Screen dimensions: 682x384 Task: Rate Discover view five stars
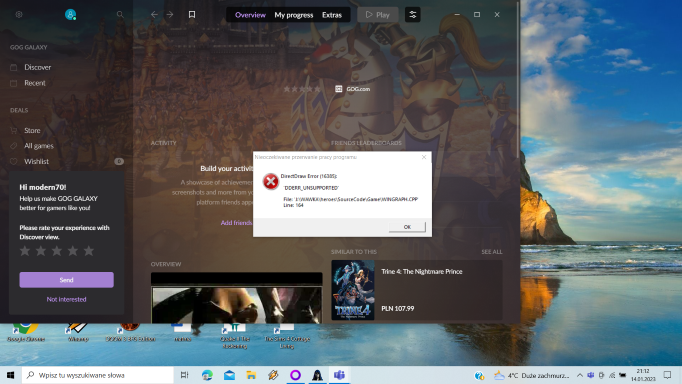[89, 250]
